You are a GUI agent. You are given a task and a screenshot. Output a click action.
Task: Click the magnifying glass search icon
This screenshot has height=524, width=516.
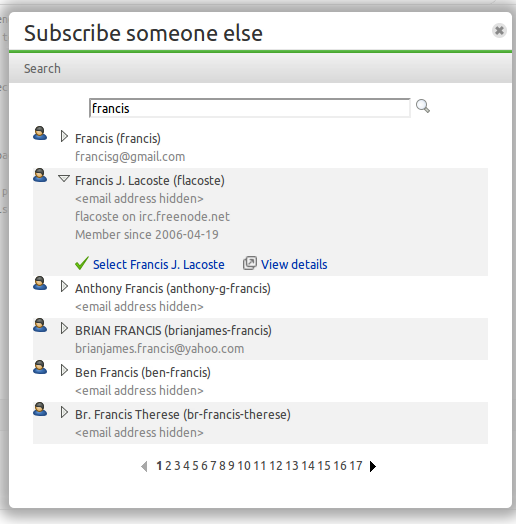pyautogui.click(x=423, y=107)
